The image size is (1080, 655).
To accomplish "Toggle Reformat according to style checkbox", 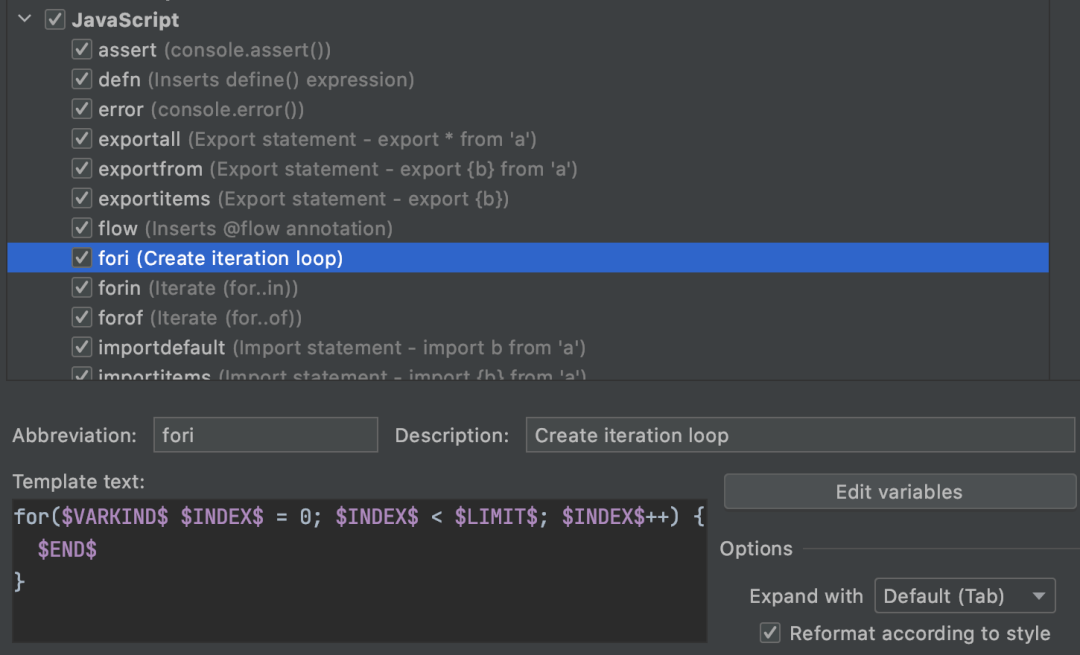I will (770, 633).
